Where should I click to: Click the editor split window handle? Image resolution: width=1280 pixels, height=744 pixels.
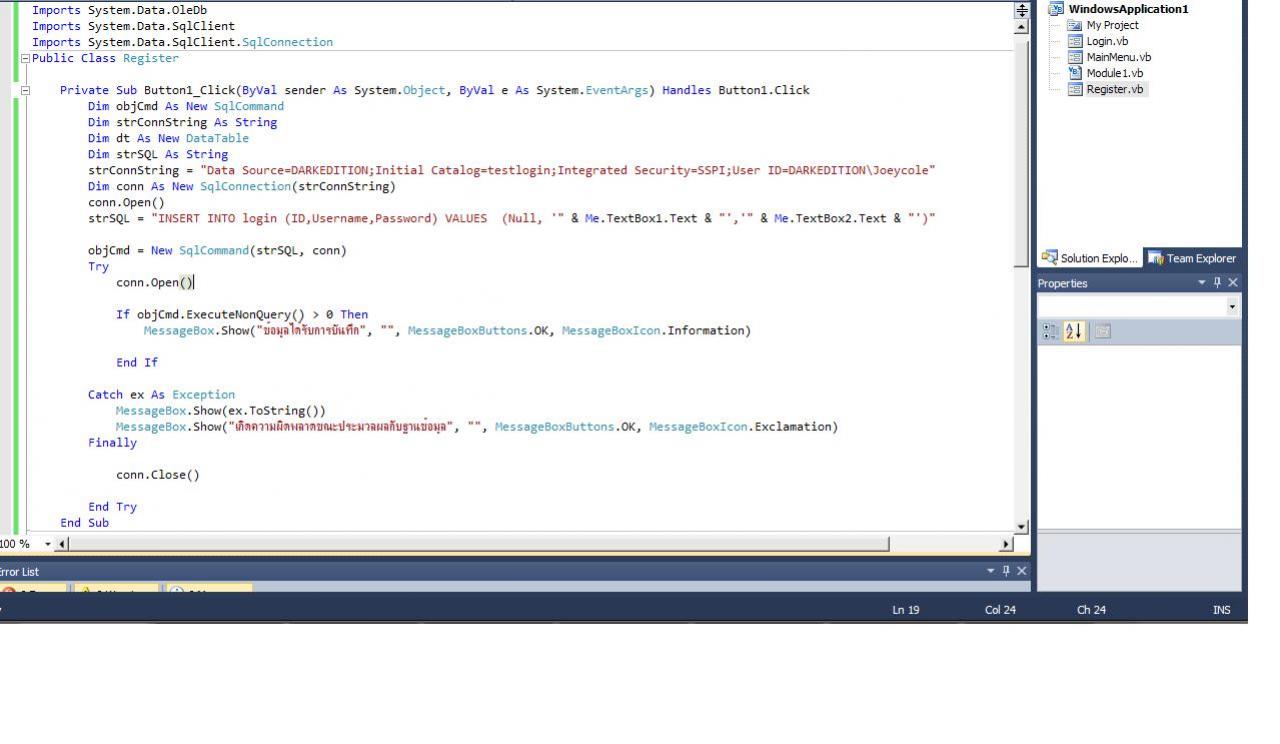[x=1021, y=10]
